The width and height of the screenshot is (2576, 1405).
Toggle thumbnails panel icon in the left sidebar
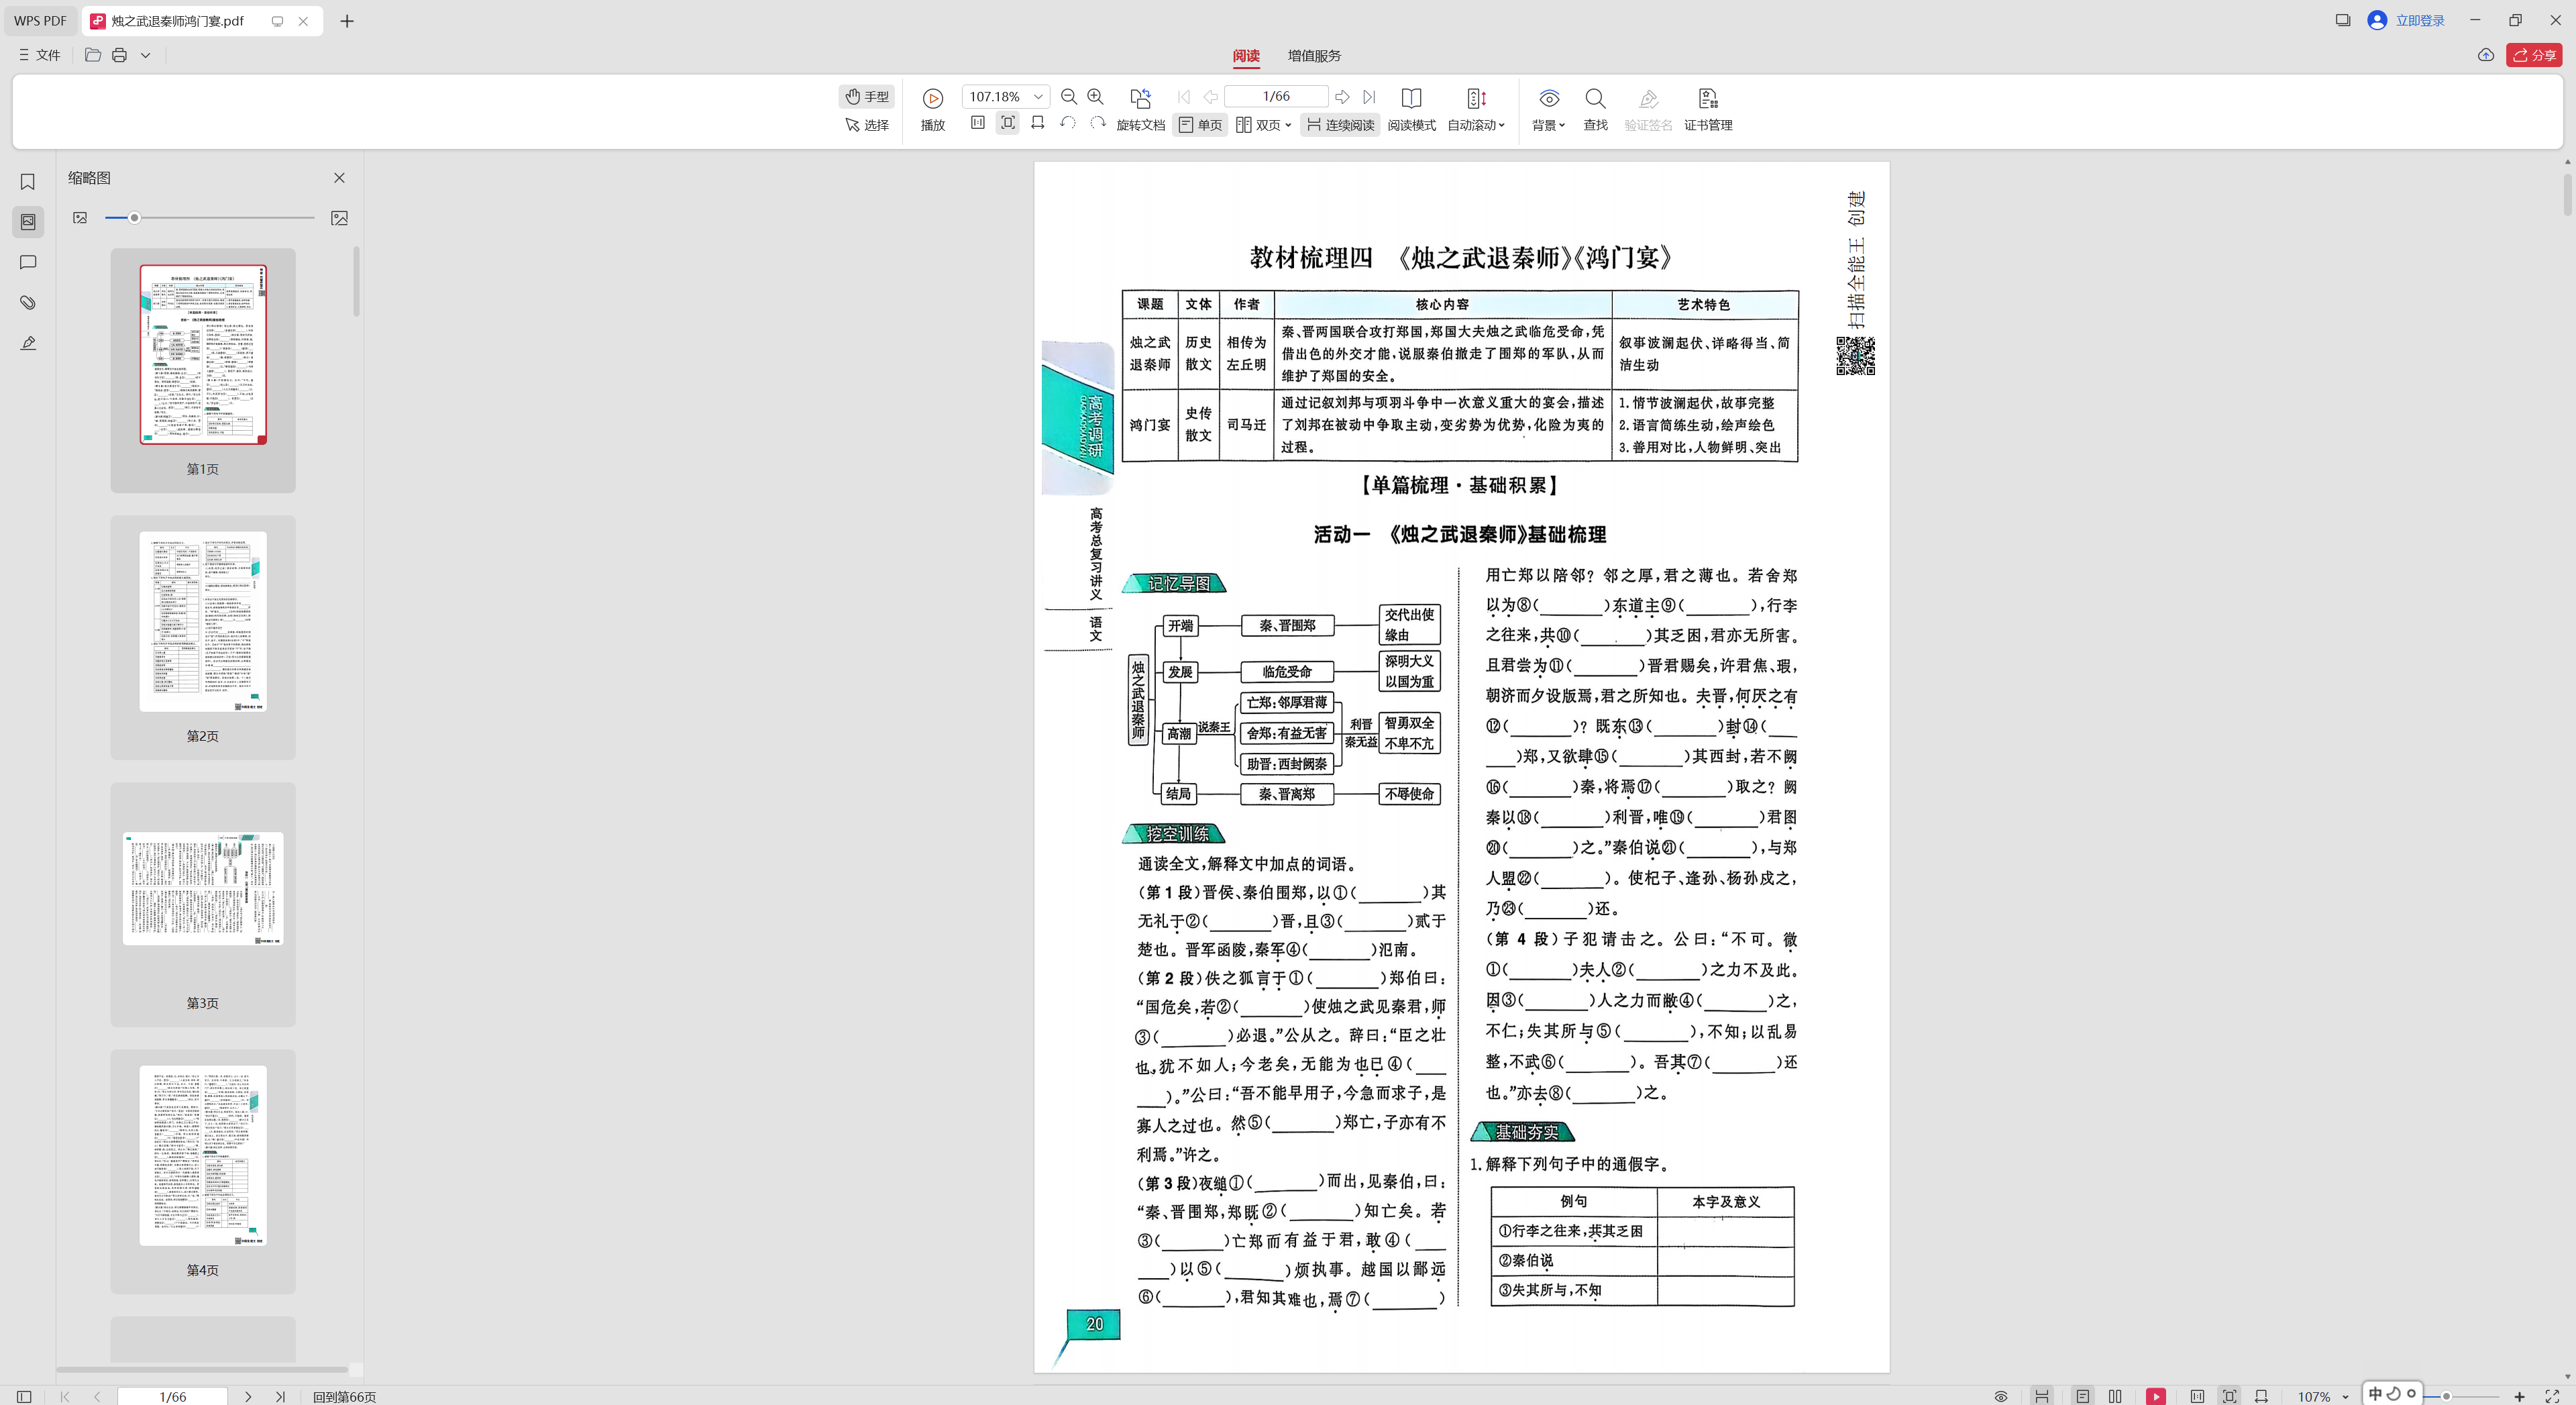(x=28, y=221)
